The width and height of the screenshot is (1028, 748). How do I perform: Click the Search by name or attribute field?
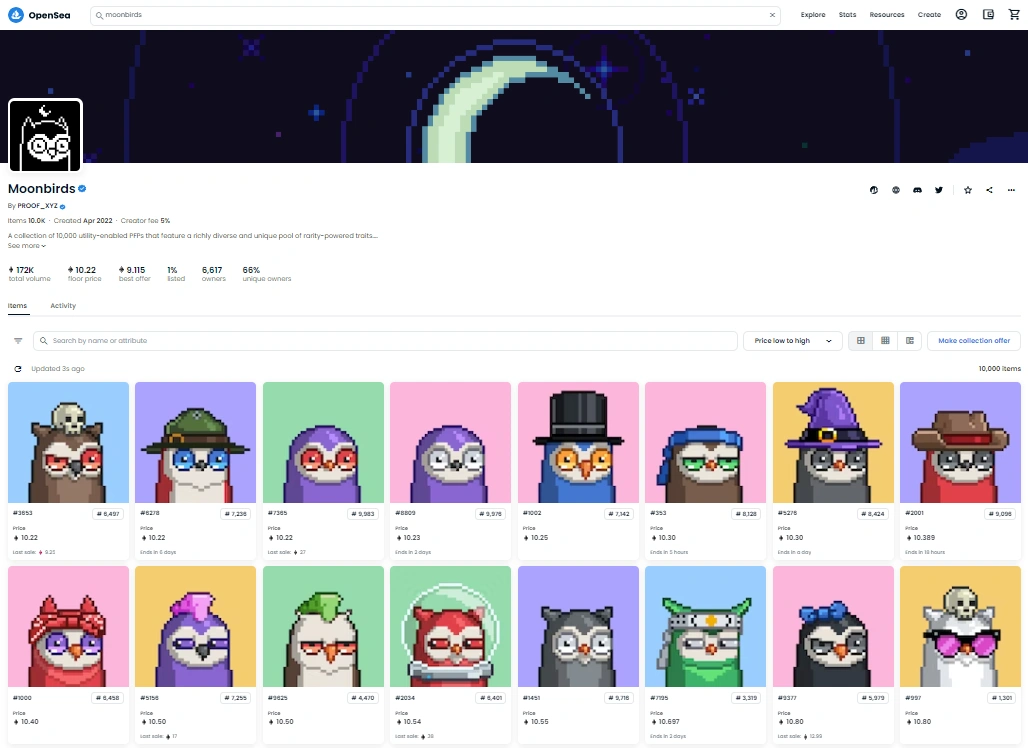[385, 341]
